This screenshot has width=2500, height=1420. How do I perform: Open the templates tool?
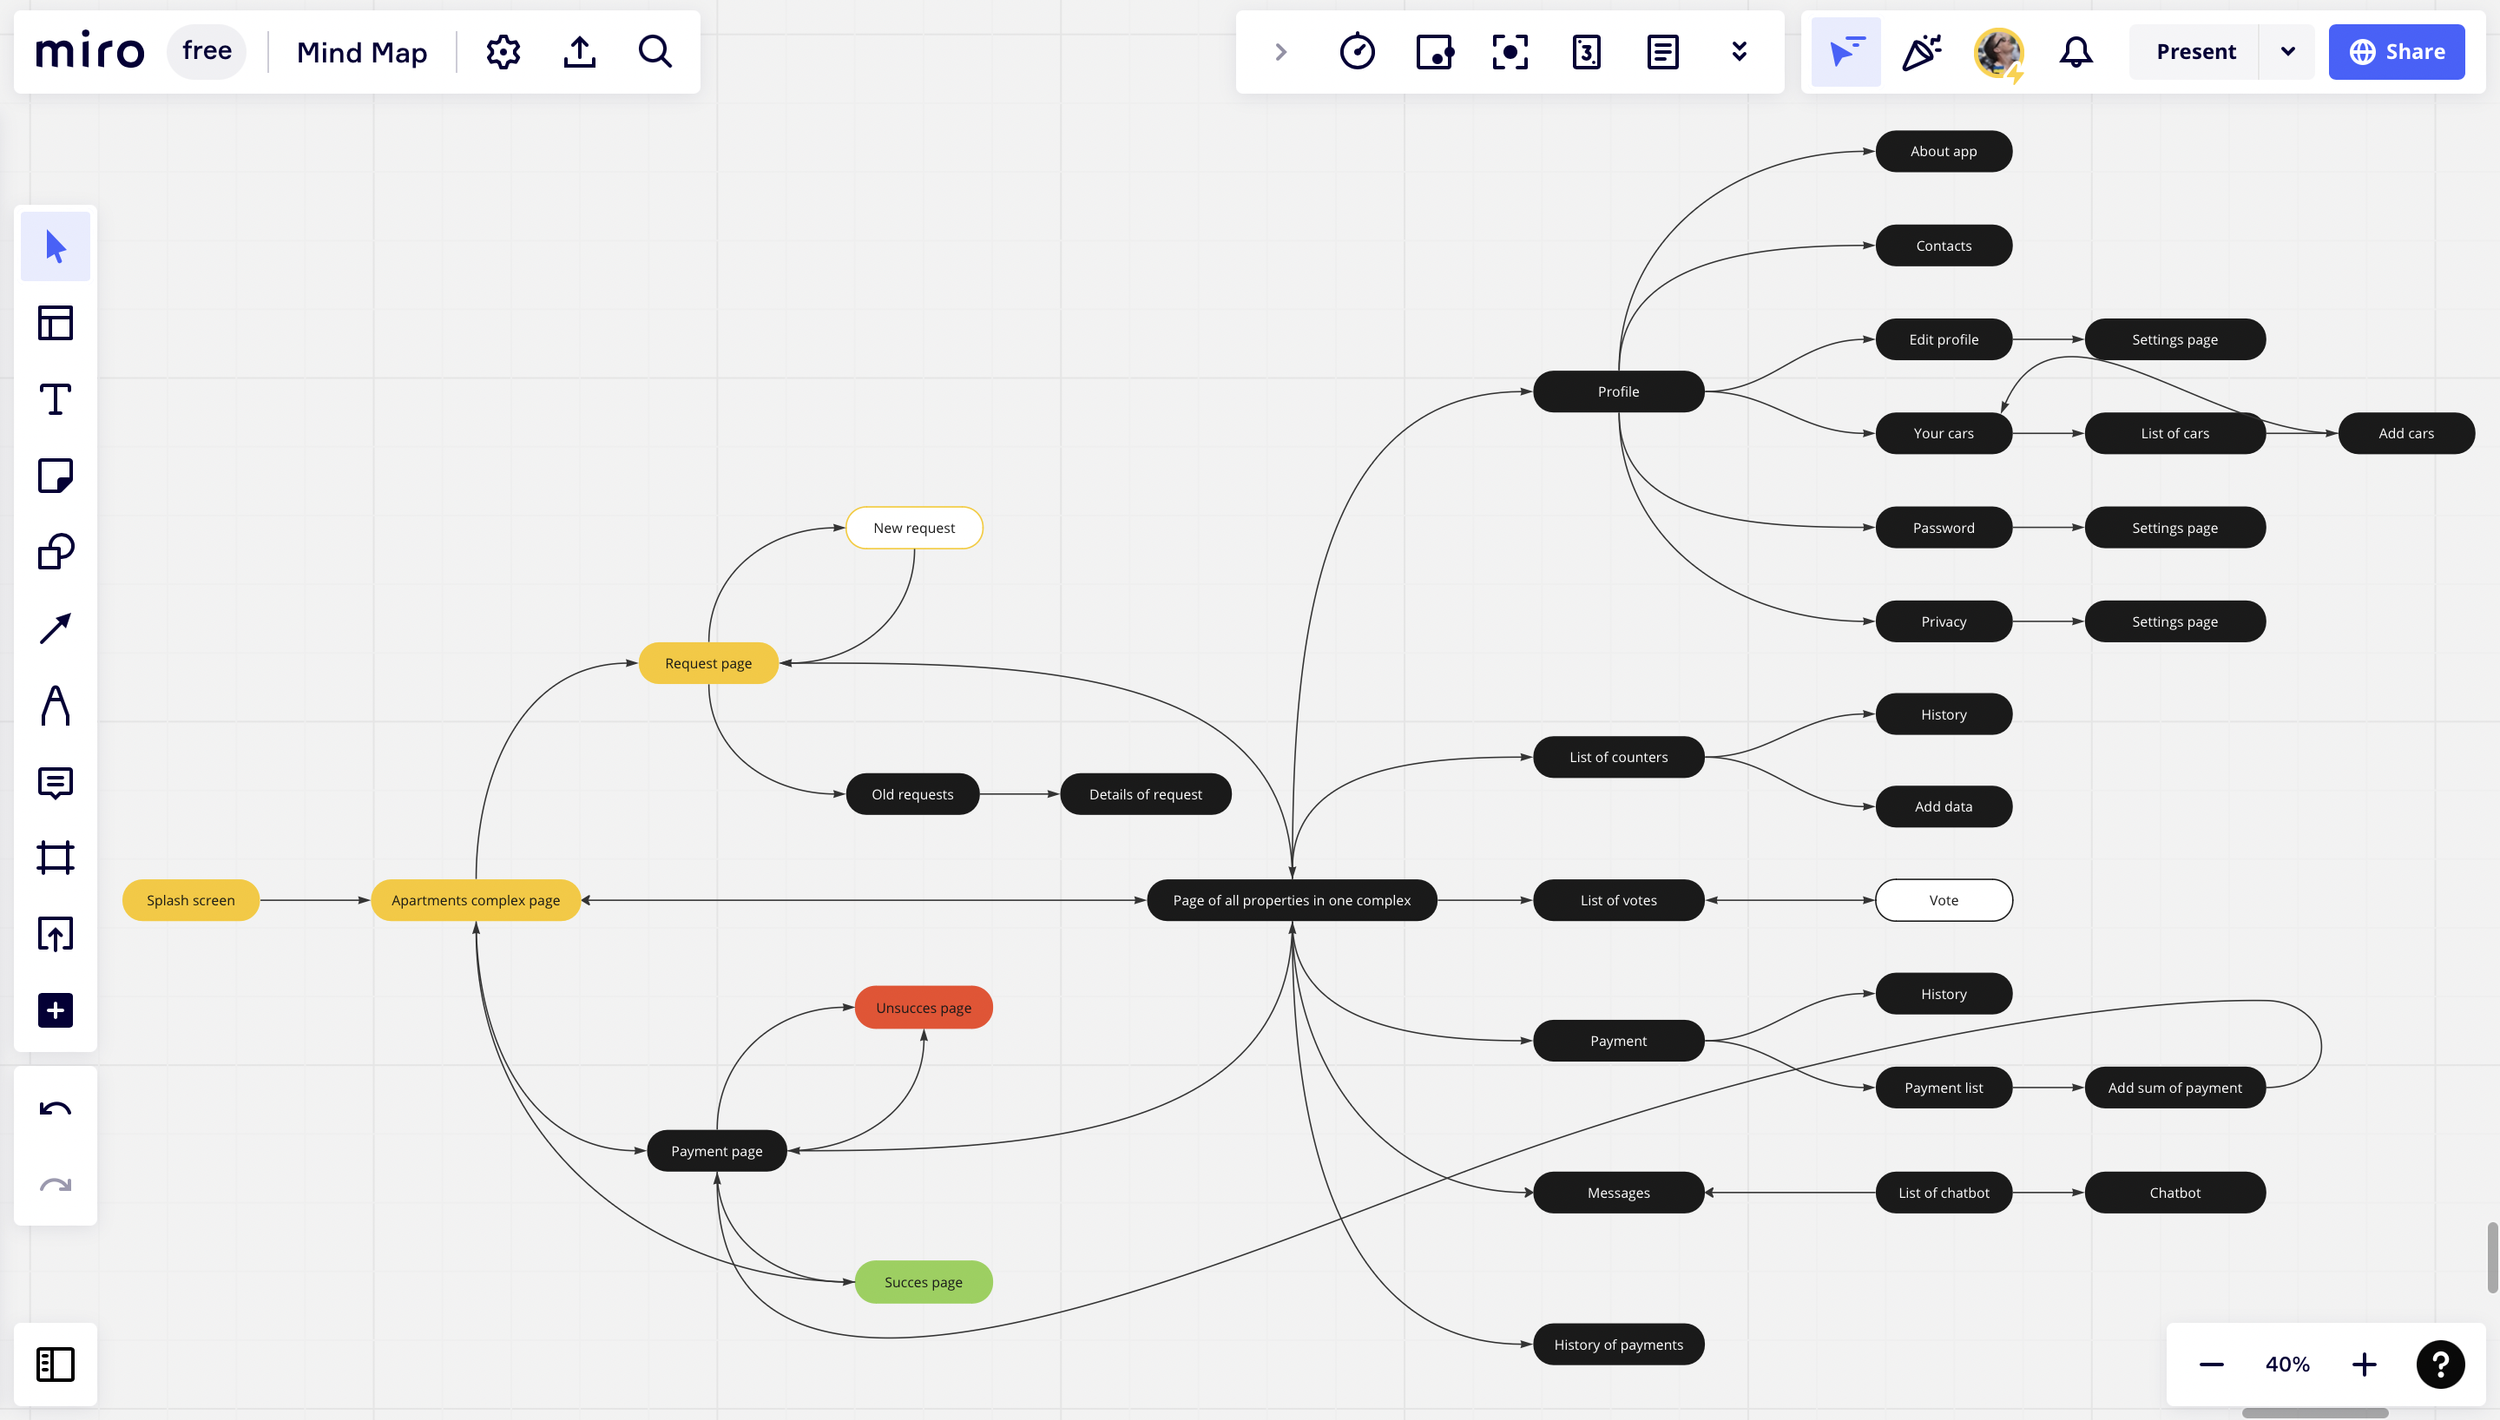tap(55, 323)
